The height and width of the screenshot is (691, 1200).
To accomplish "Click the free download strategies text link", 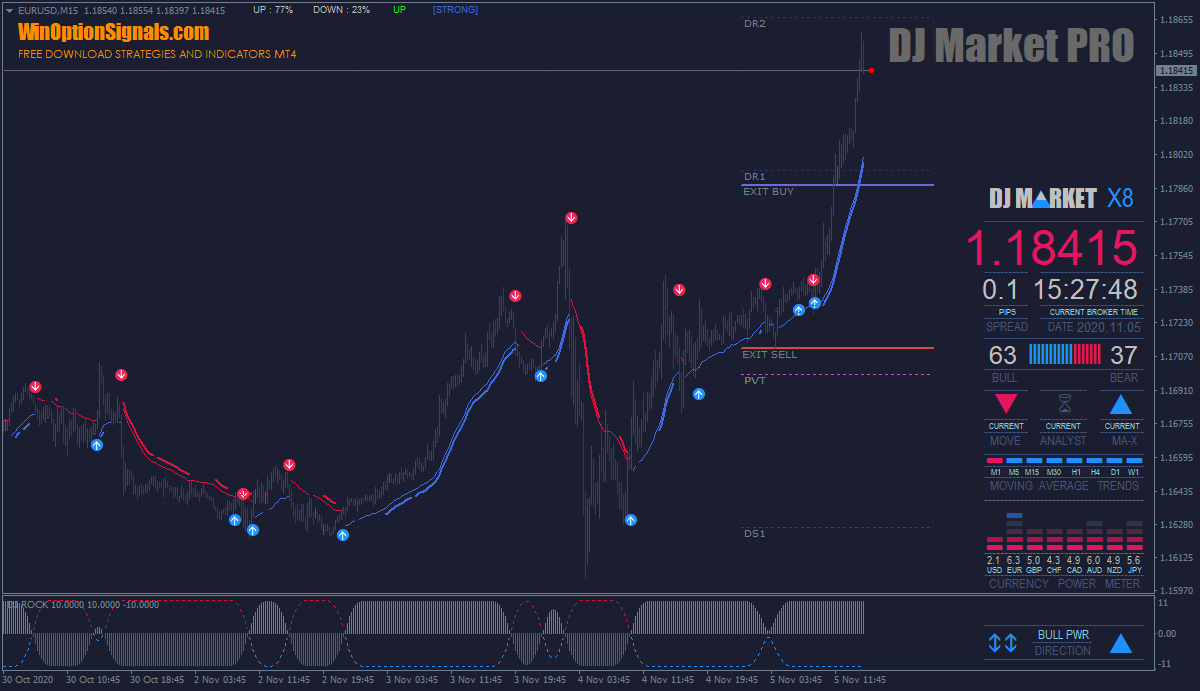I will 157,54.
